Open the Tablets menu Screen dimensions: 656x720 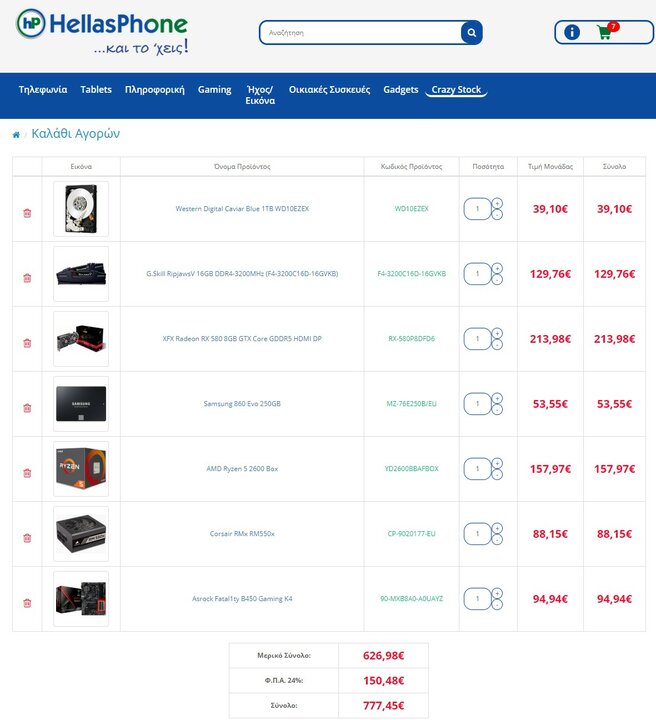click(x=96, y=90)
